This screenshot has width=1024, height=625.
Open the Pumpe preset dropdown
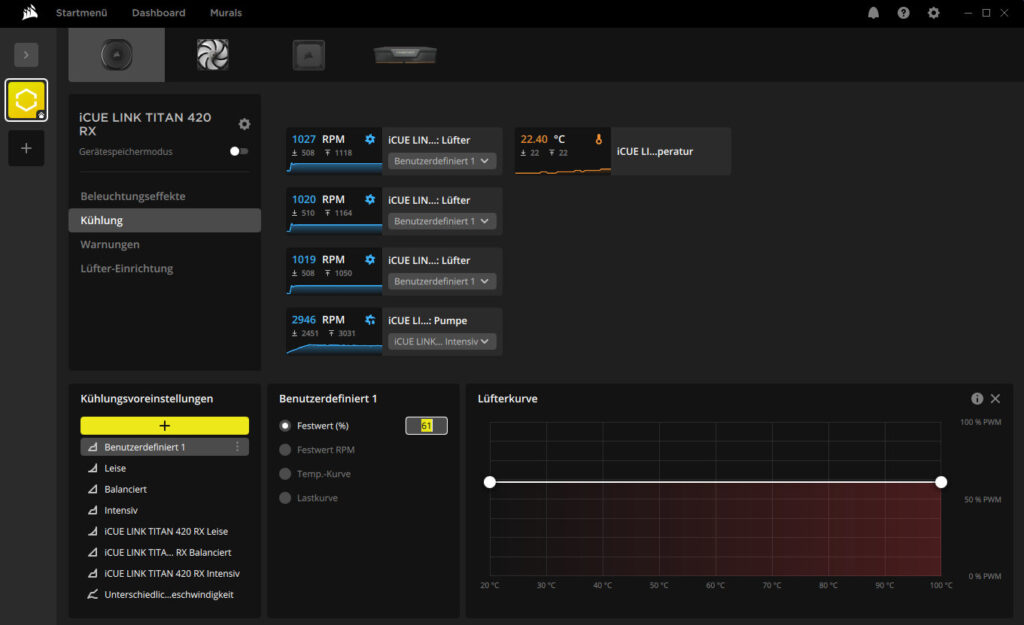click(x=442, y=341)
